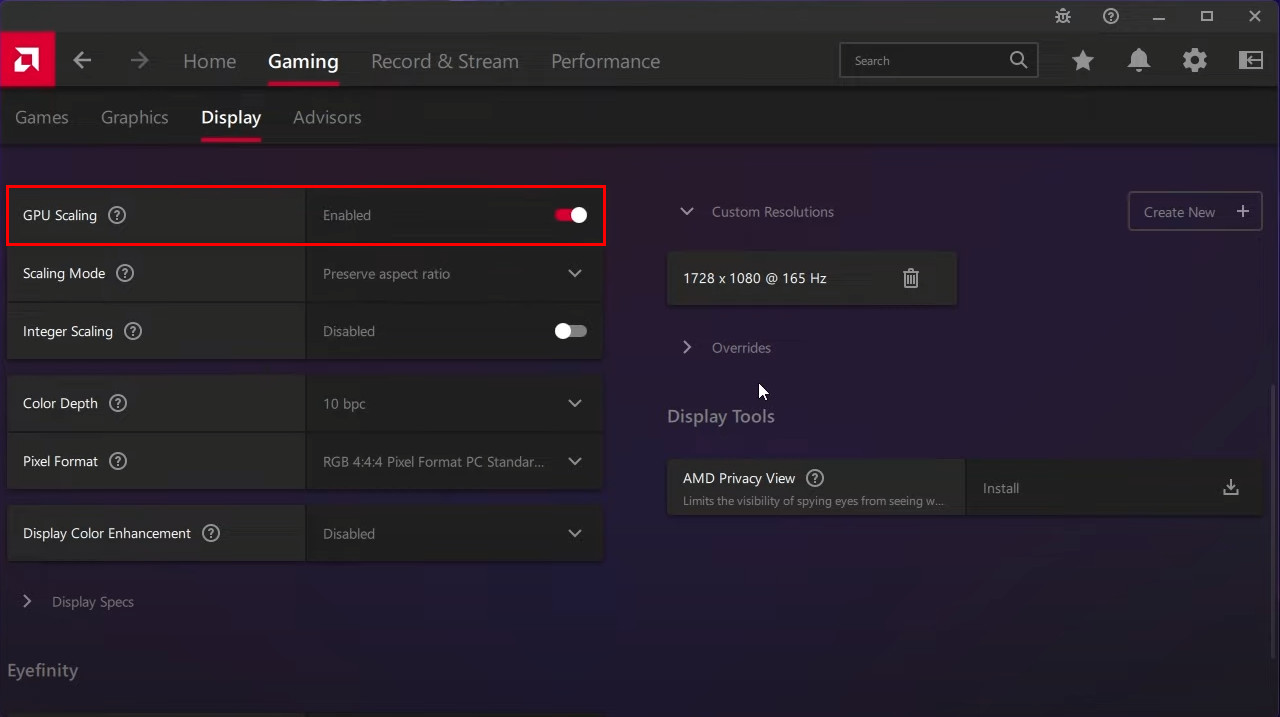Open settings gear icon
This screenshot has height=717, width=1280.
pos(1195,61)
